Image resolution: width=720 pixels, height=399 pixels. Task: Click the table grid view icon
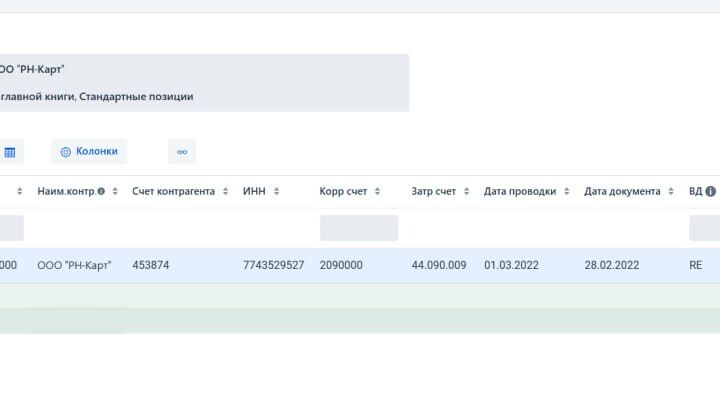[x=10, y=152]
